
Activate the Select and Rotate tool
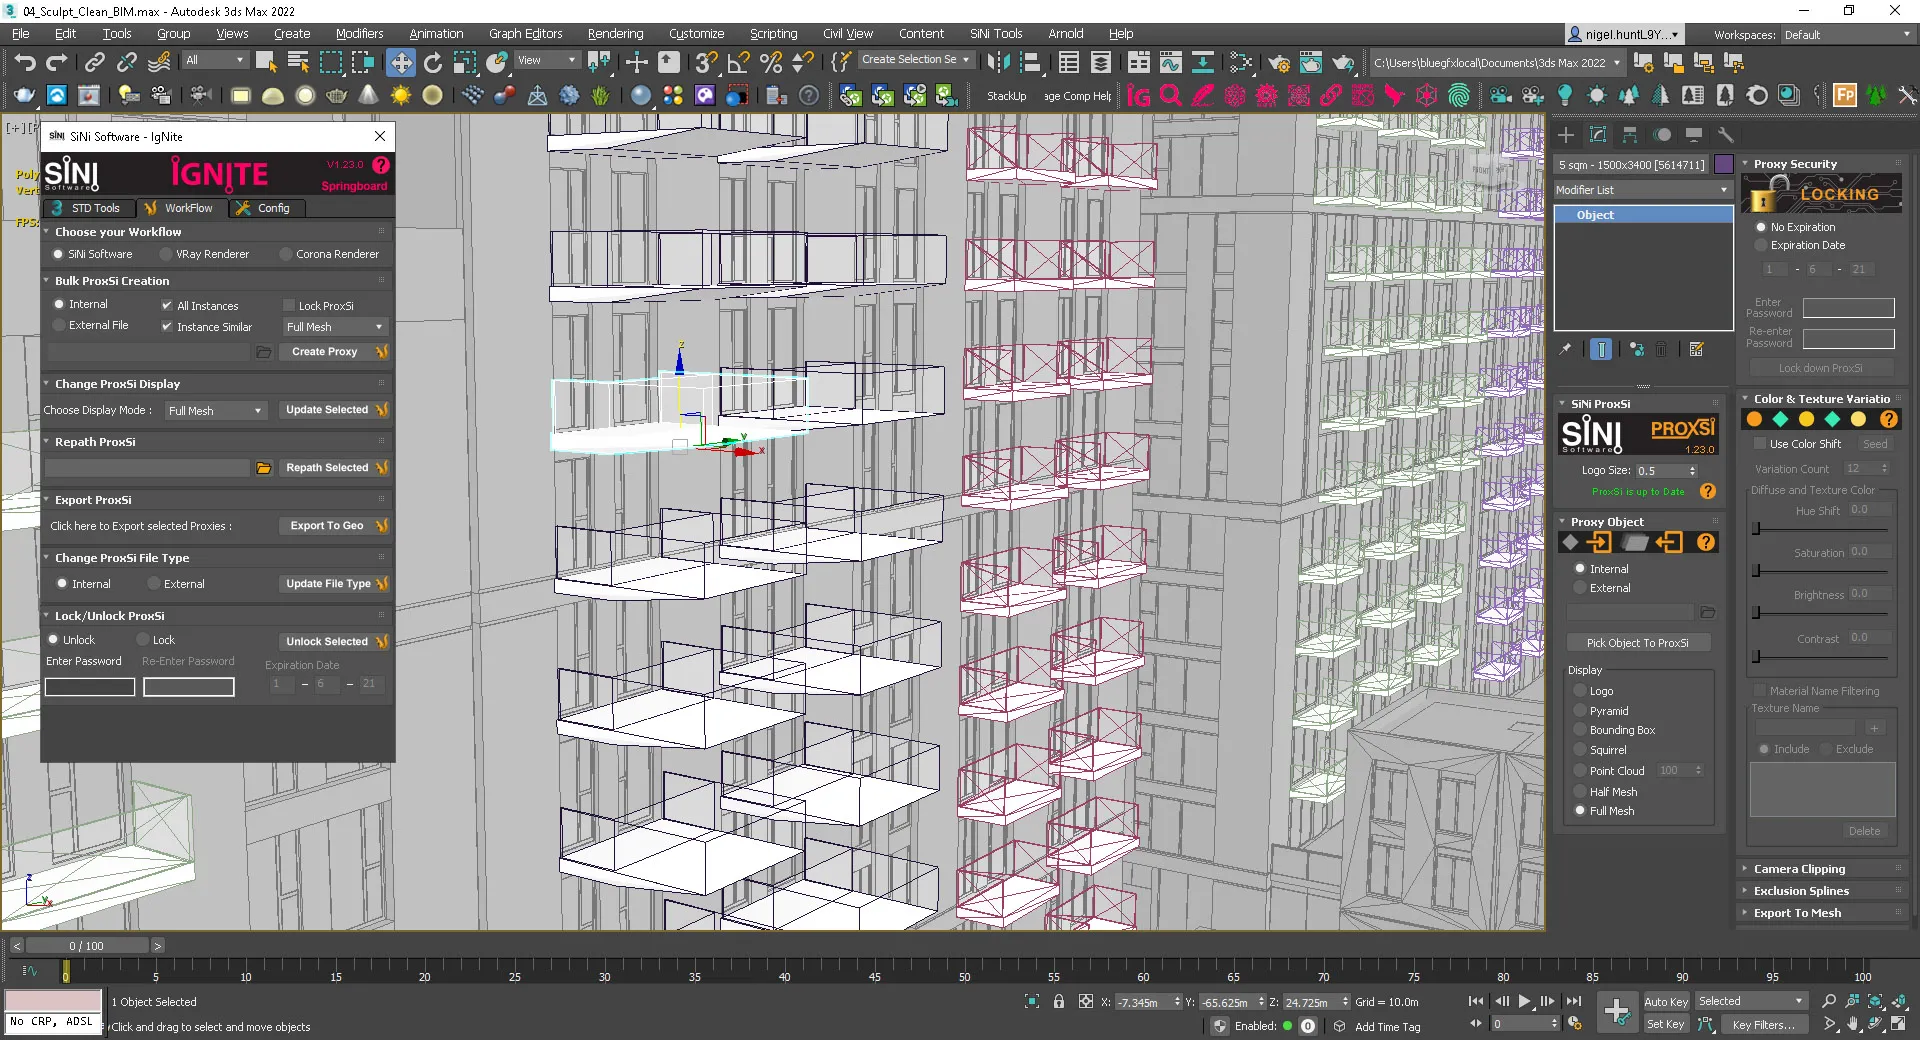tap(433, 63)
